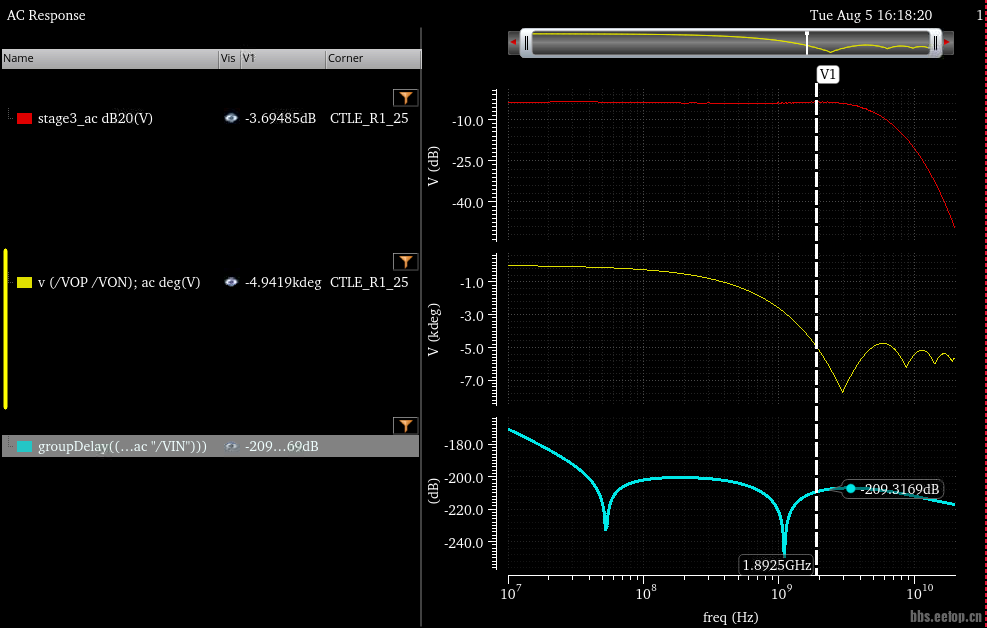Click the -25.0 tick label on the dB axis
This screenshot has width=987, height=628.
pos(467,162)
